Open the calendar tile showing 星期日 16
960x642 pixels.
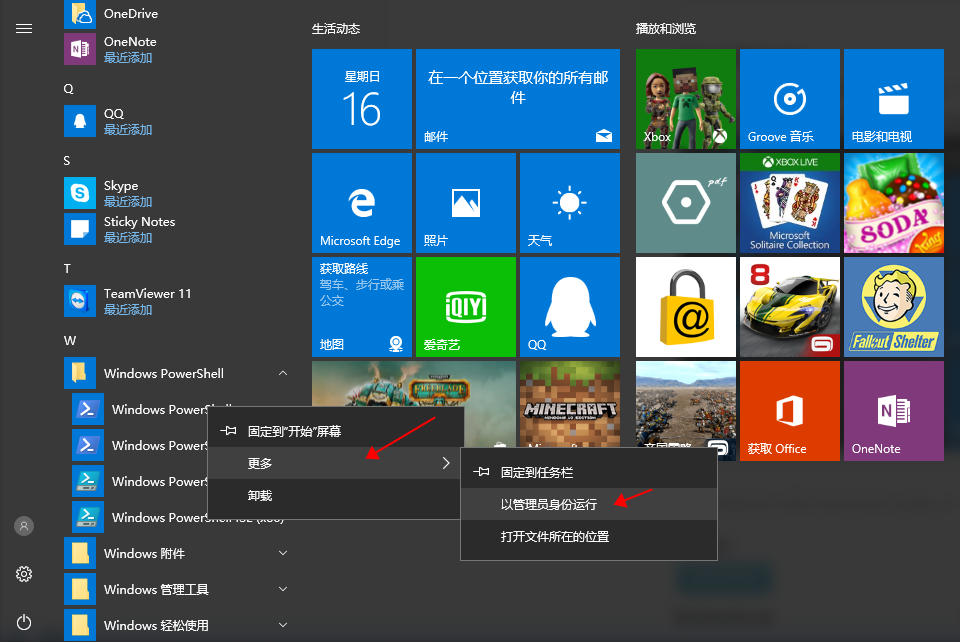[362, 99]
